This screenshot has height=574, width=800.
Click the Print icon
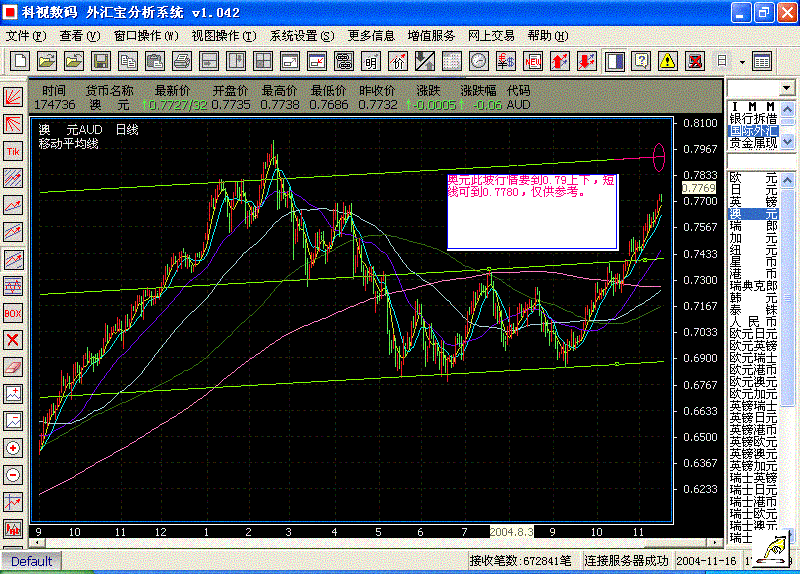click(182, 61)
